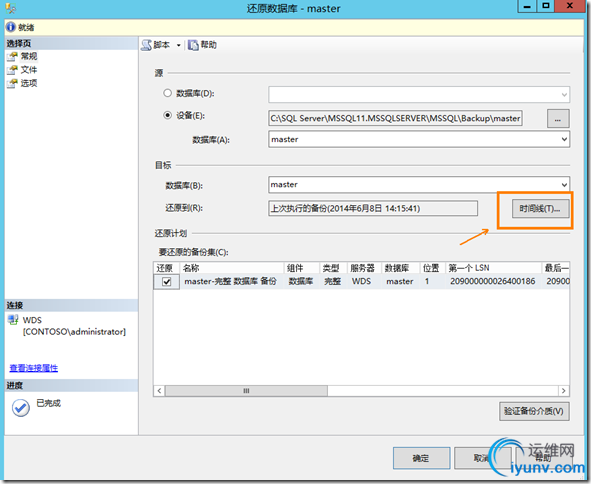The width and height of the screenshot is (591, 484).
Task: Minimize the 还原数据库 window
Action: tap(527, 6)
